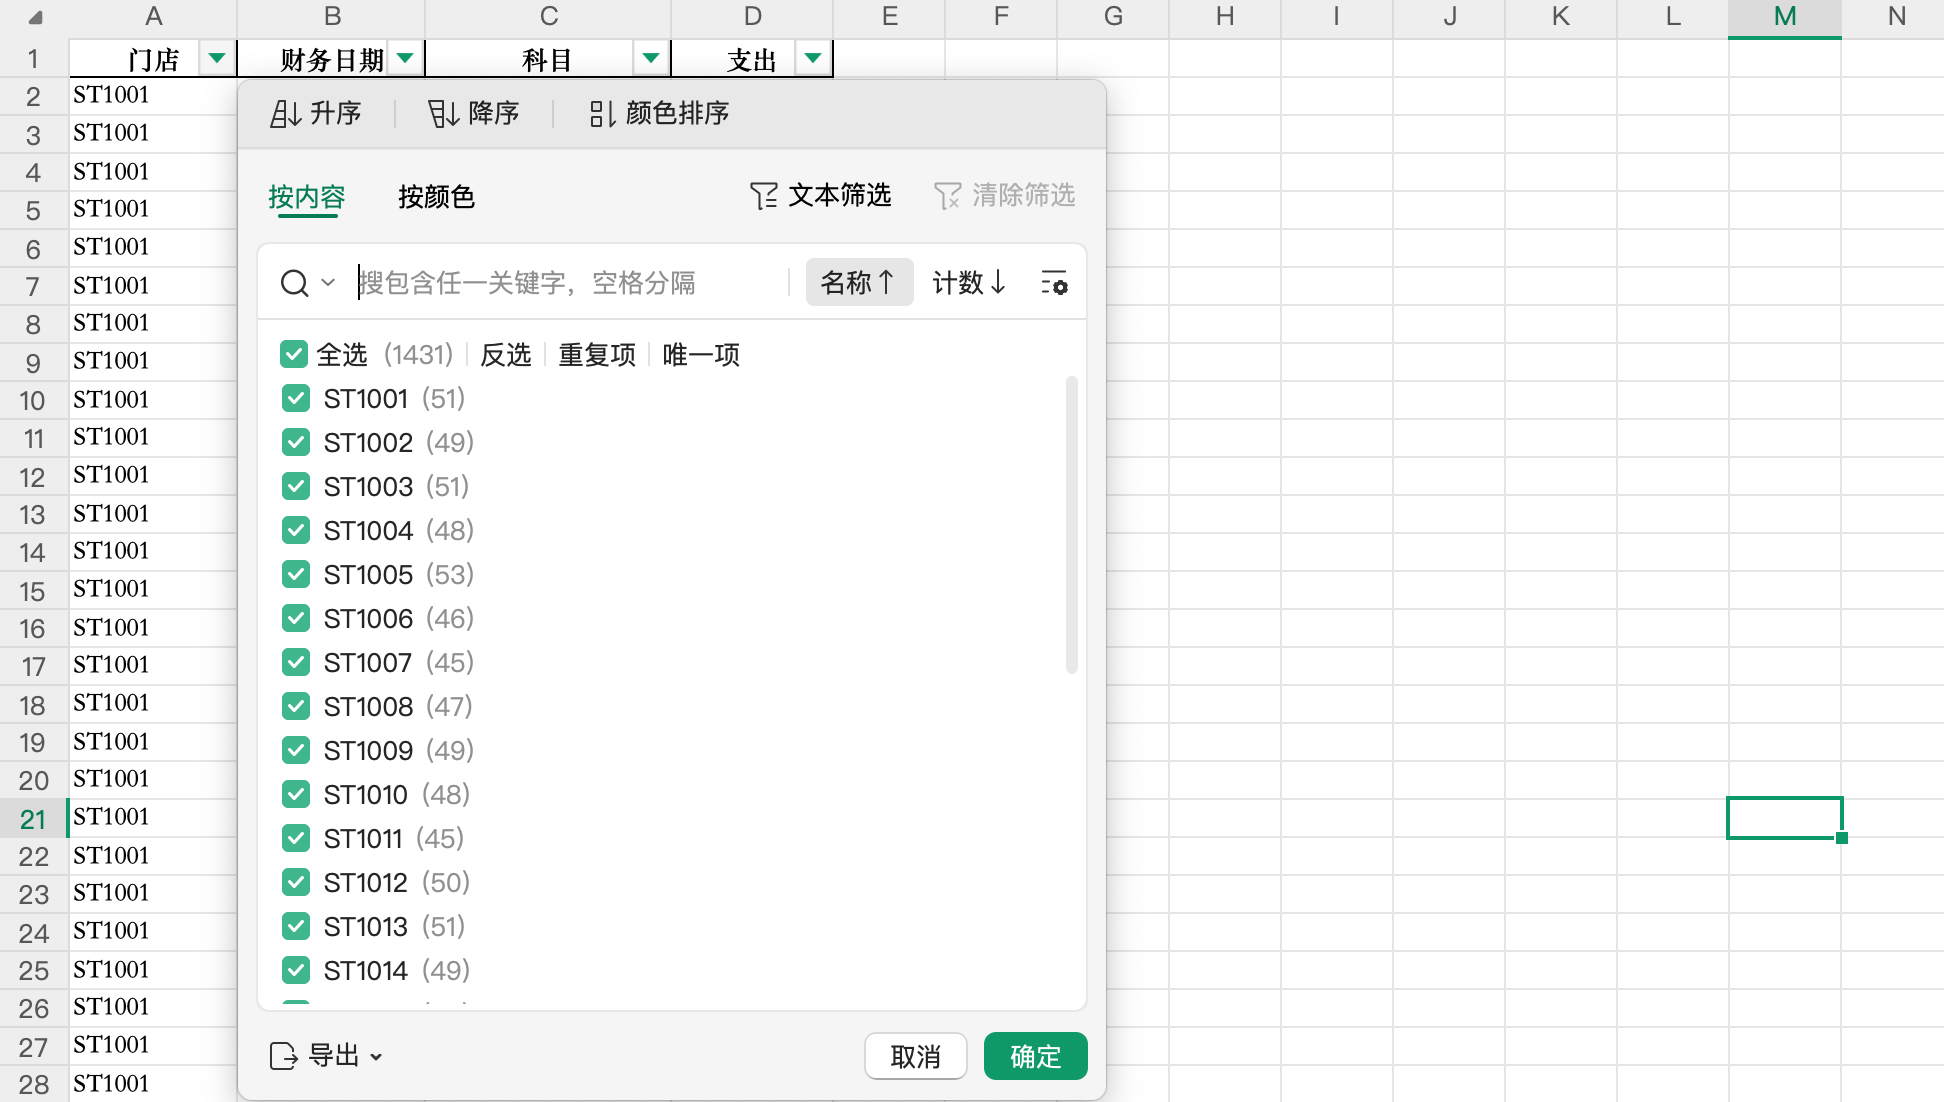Click the filter list vertical scrollbar

pyautogui.click(x=1072, y=525)
